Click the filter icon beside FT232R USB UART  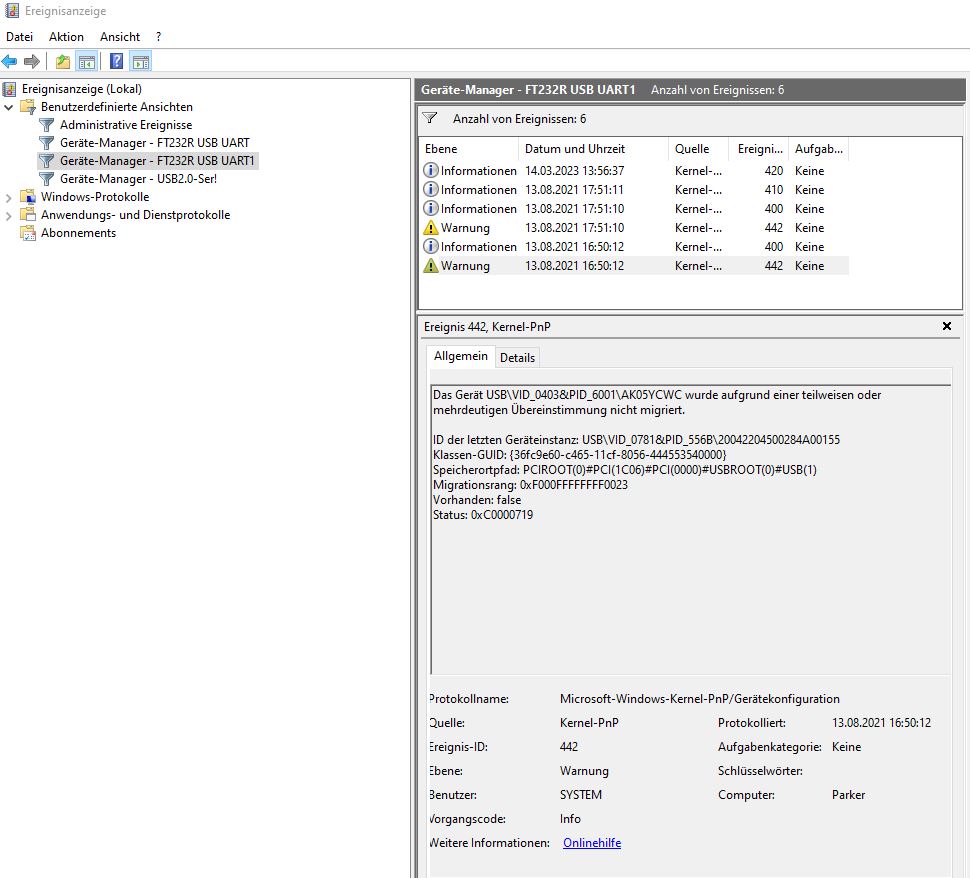[46, 143]
